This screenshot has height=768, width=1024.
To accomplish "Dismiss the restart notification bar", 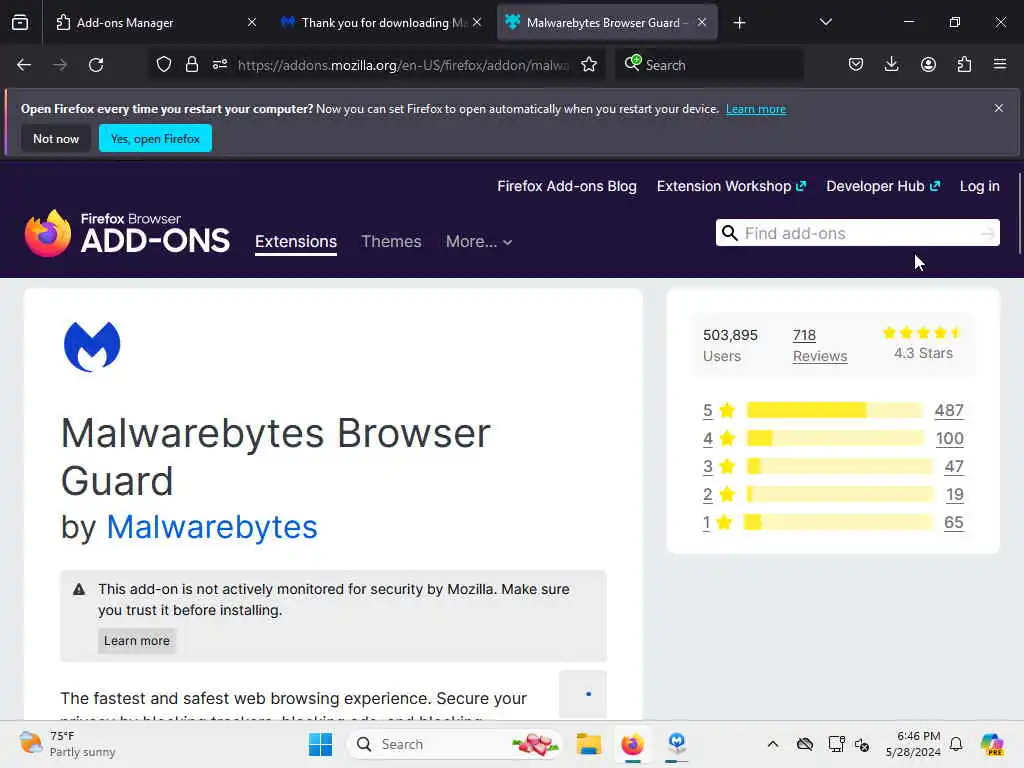I will point(999,108).
